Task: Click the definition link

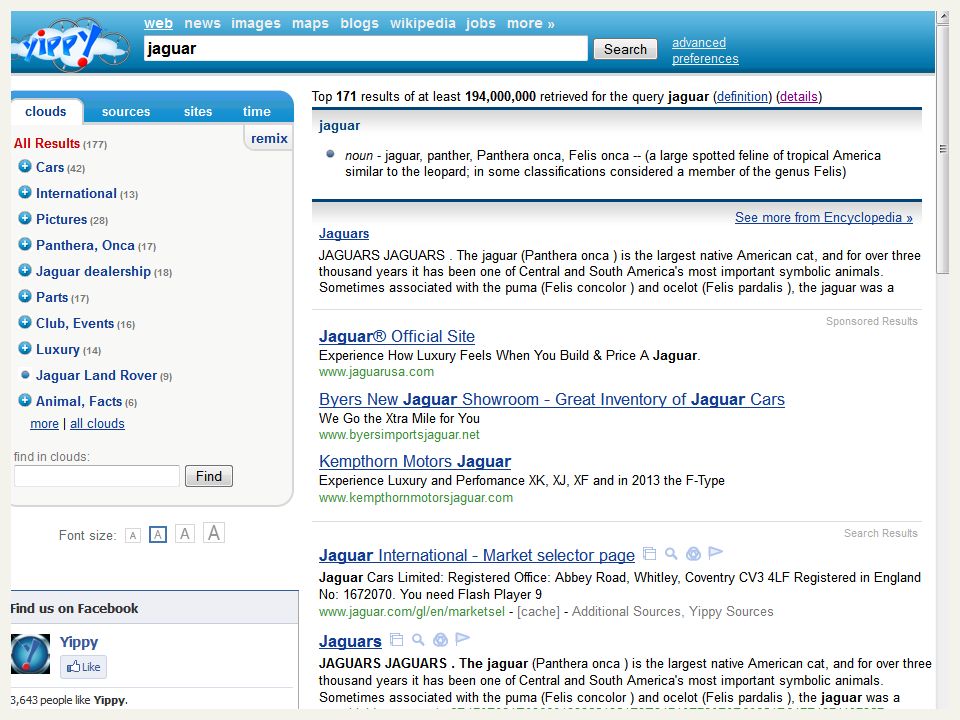Action: click(x=742, y=96)
